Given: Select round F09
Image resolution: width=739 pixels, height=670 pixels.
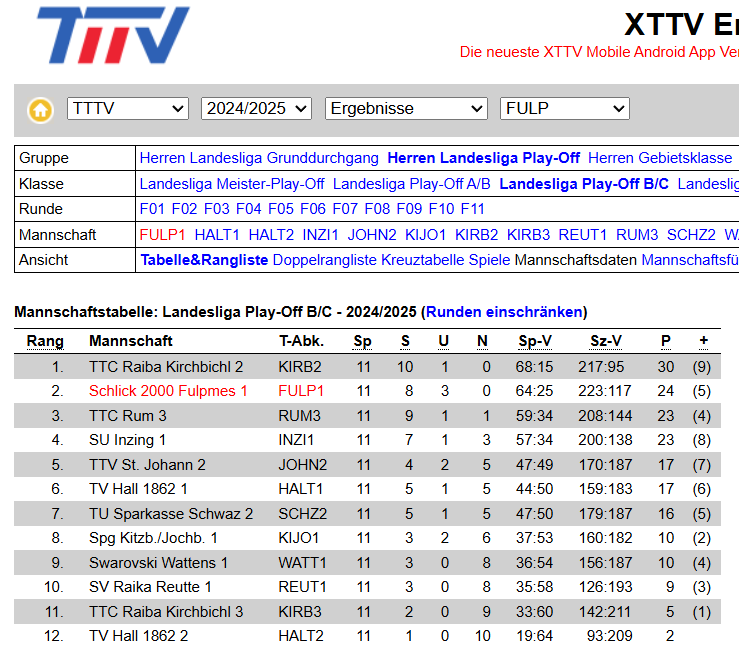Looking at the screenshot, I should (x=409, y=209).
